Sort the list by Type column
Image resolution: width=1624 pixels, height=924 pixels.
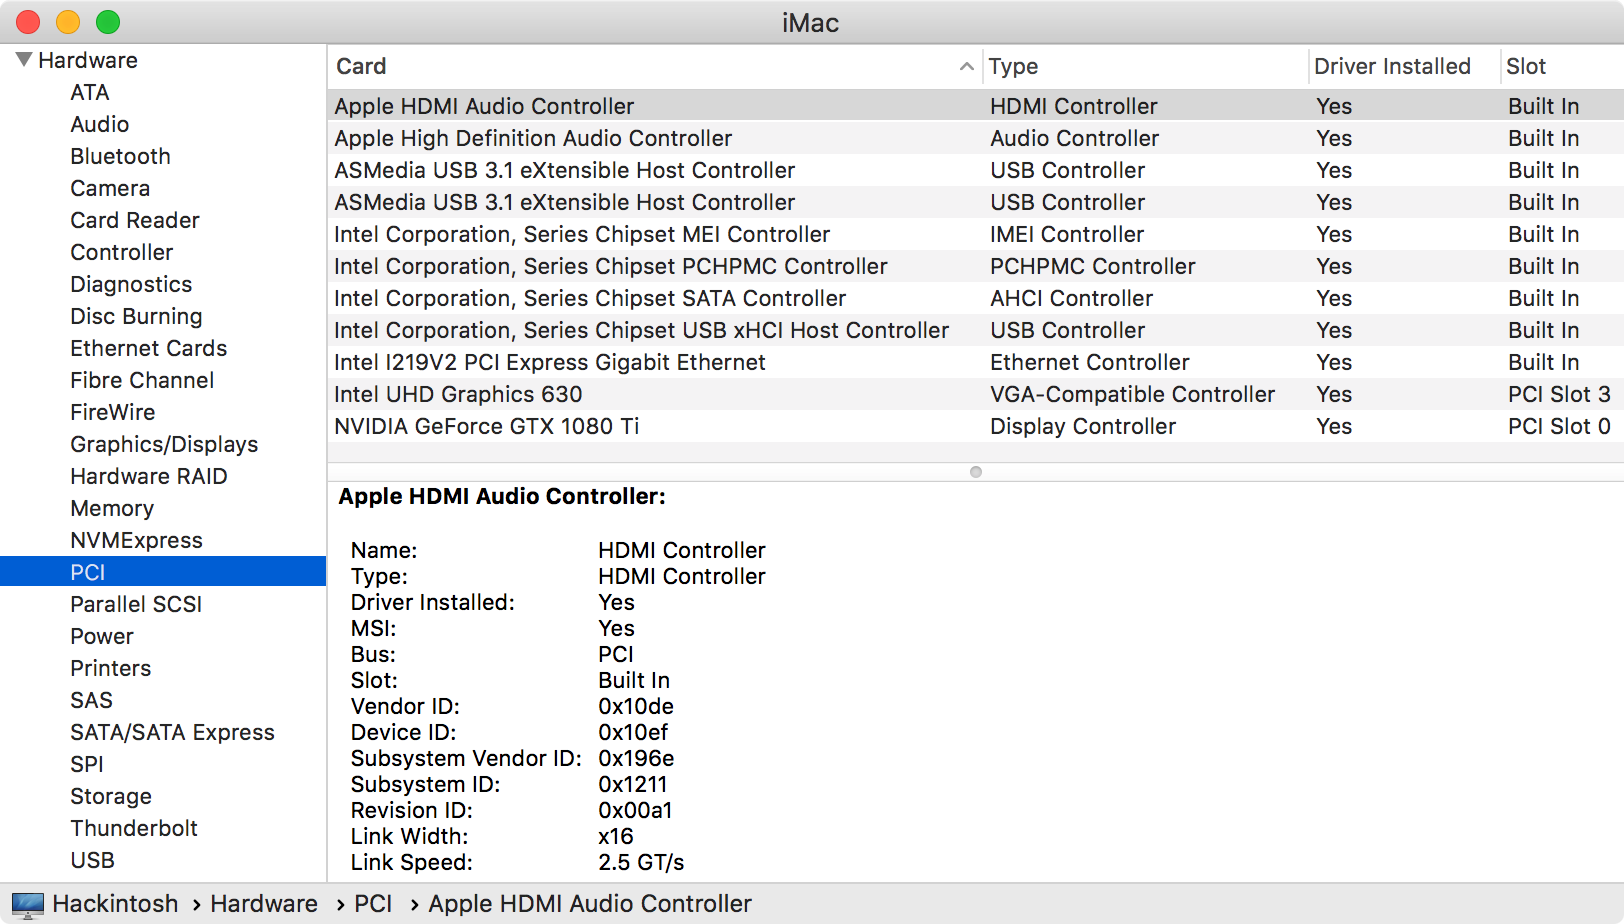1013,67
